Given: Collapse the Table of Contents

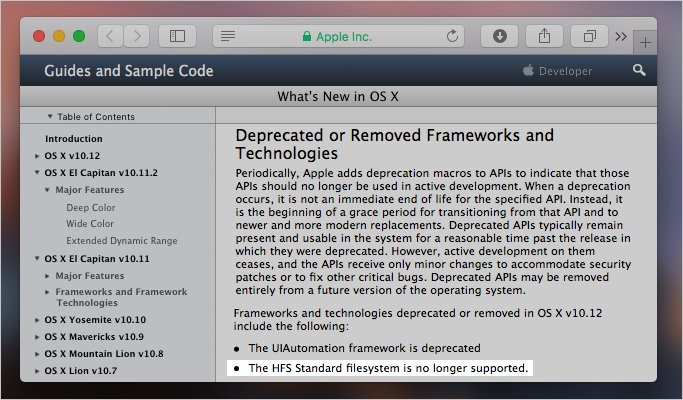Looking at the screenshot, I should pyautogui.click(x=50, y=116).
